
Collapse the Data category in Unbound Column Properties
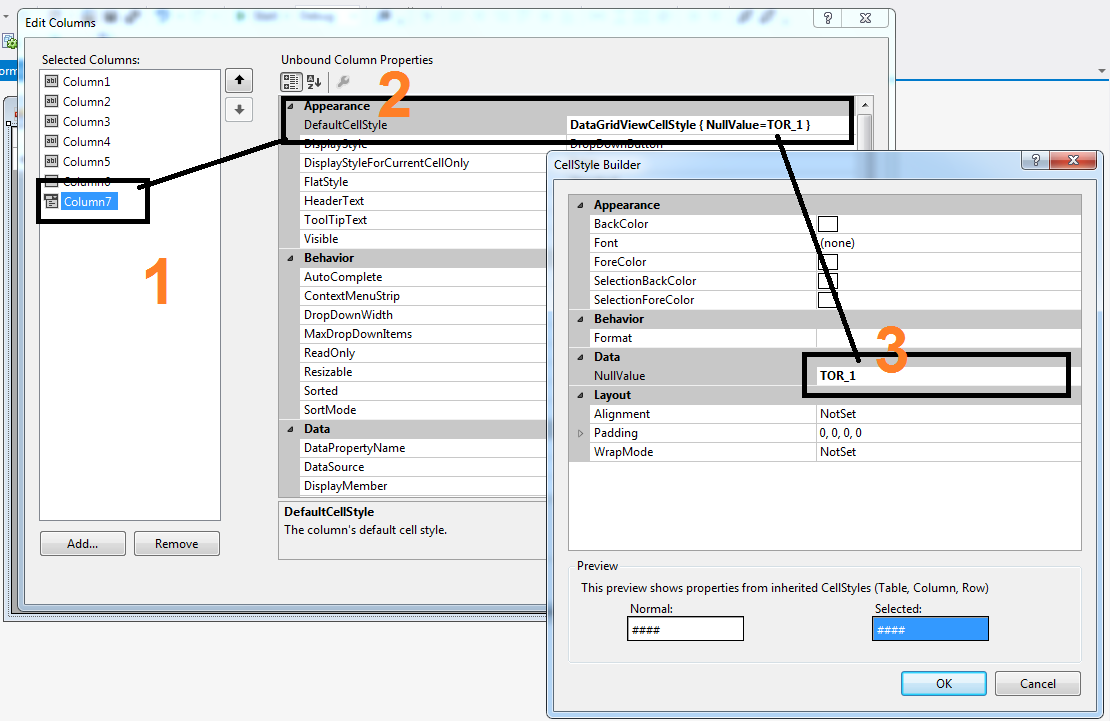[x=290, y=429]
